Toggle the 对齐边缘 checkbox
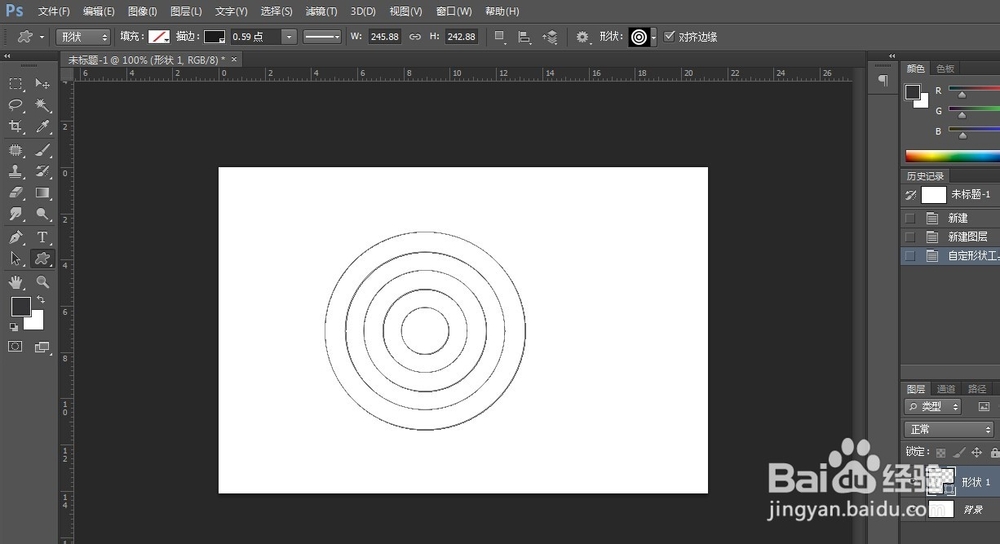Screen dimensions: 1000x544 [670, 37]
